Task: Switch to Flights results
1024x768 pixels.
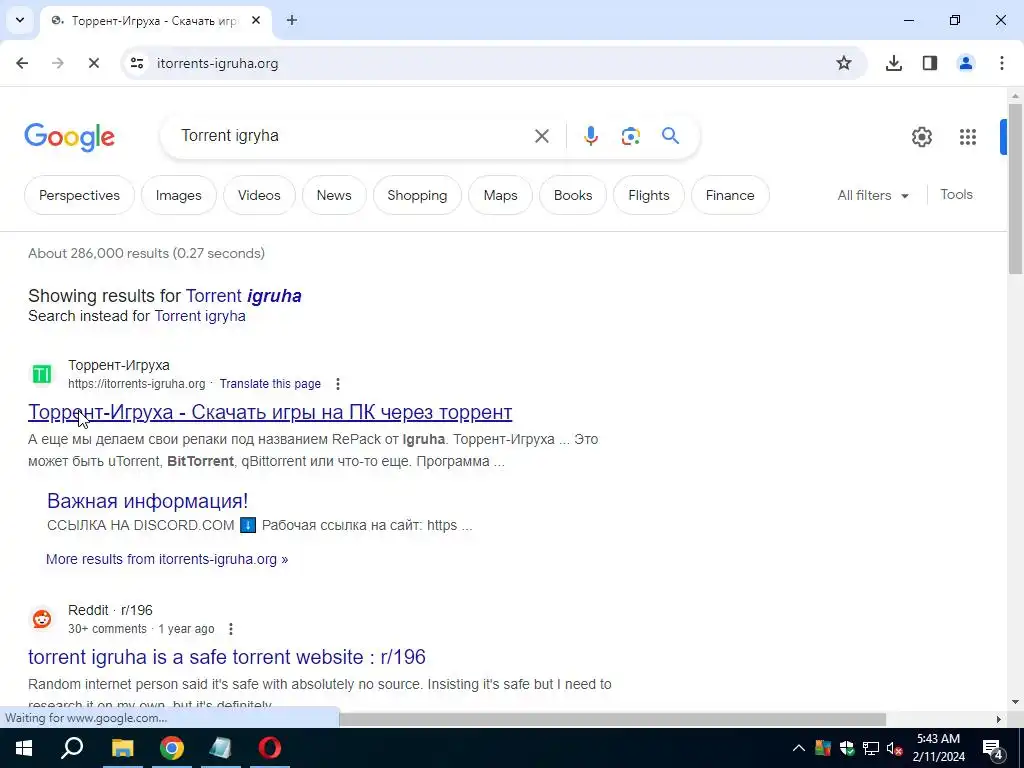Action: pyautogui.click(x=648, y=195)
